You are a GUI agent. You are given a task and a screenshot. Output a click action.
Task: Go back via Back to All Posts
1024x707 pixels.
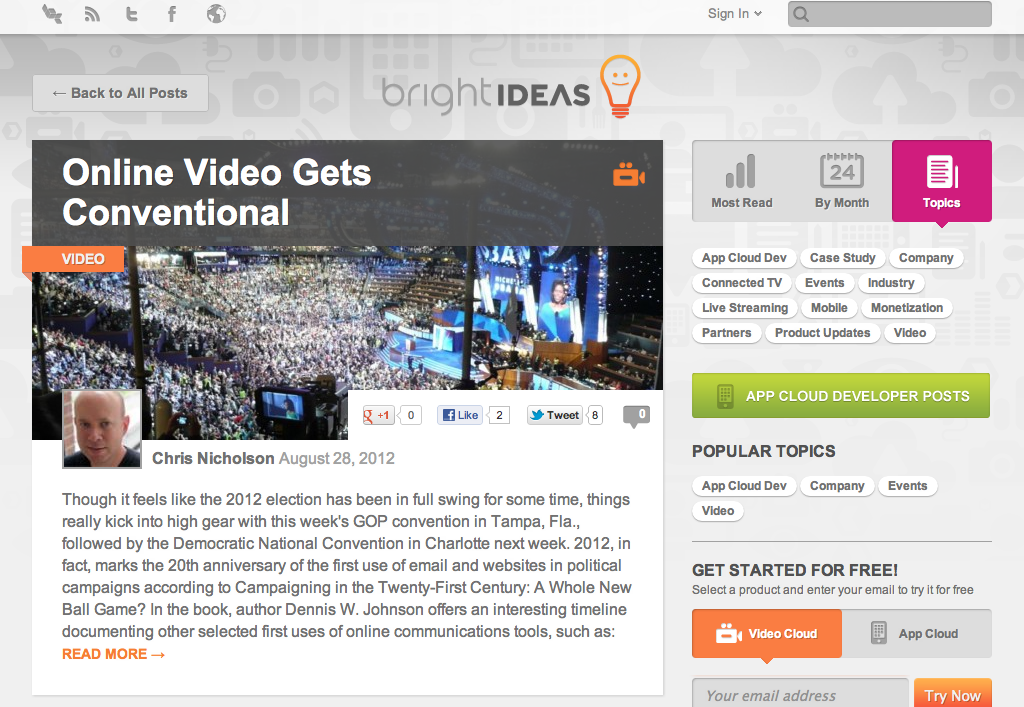[x=120, y=93]
